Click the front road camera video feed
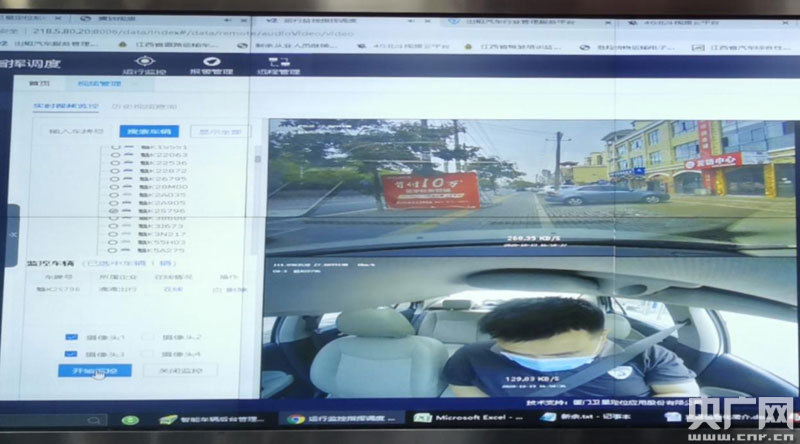 (530, 185)
